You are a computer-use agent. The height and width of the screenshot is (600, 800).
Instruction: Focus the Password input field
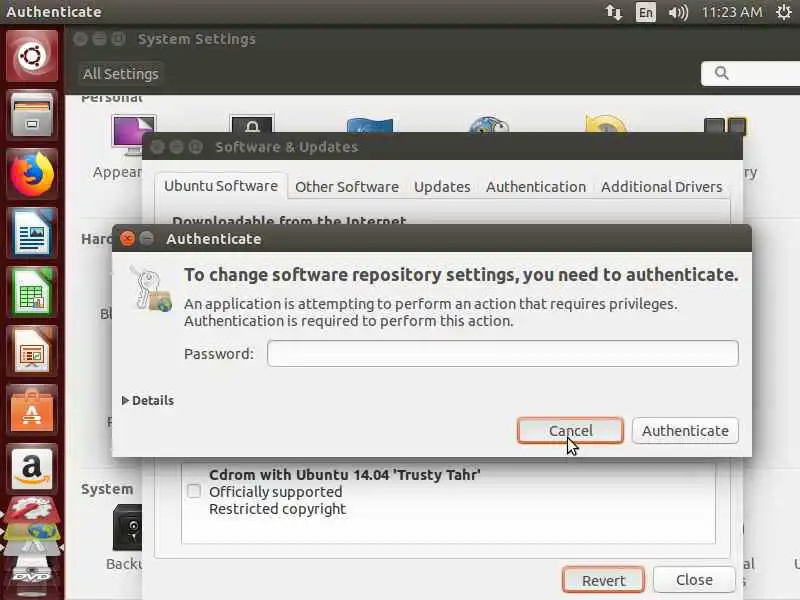(x=503, y=353)
